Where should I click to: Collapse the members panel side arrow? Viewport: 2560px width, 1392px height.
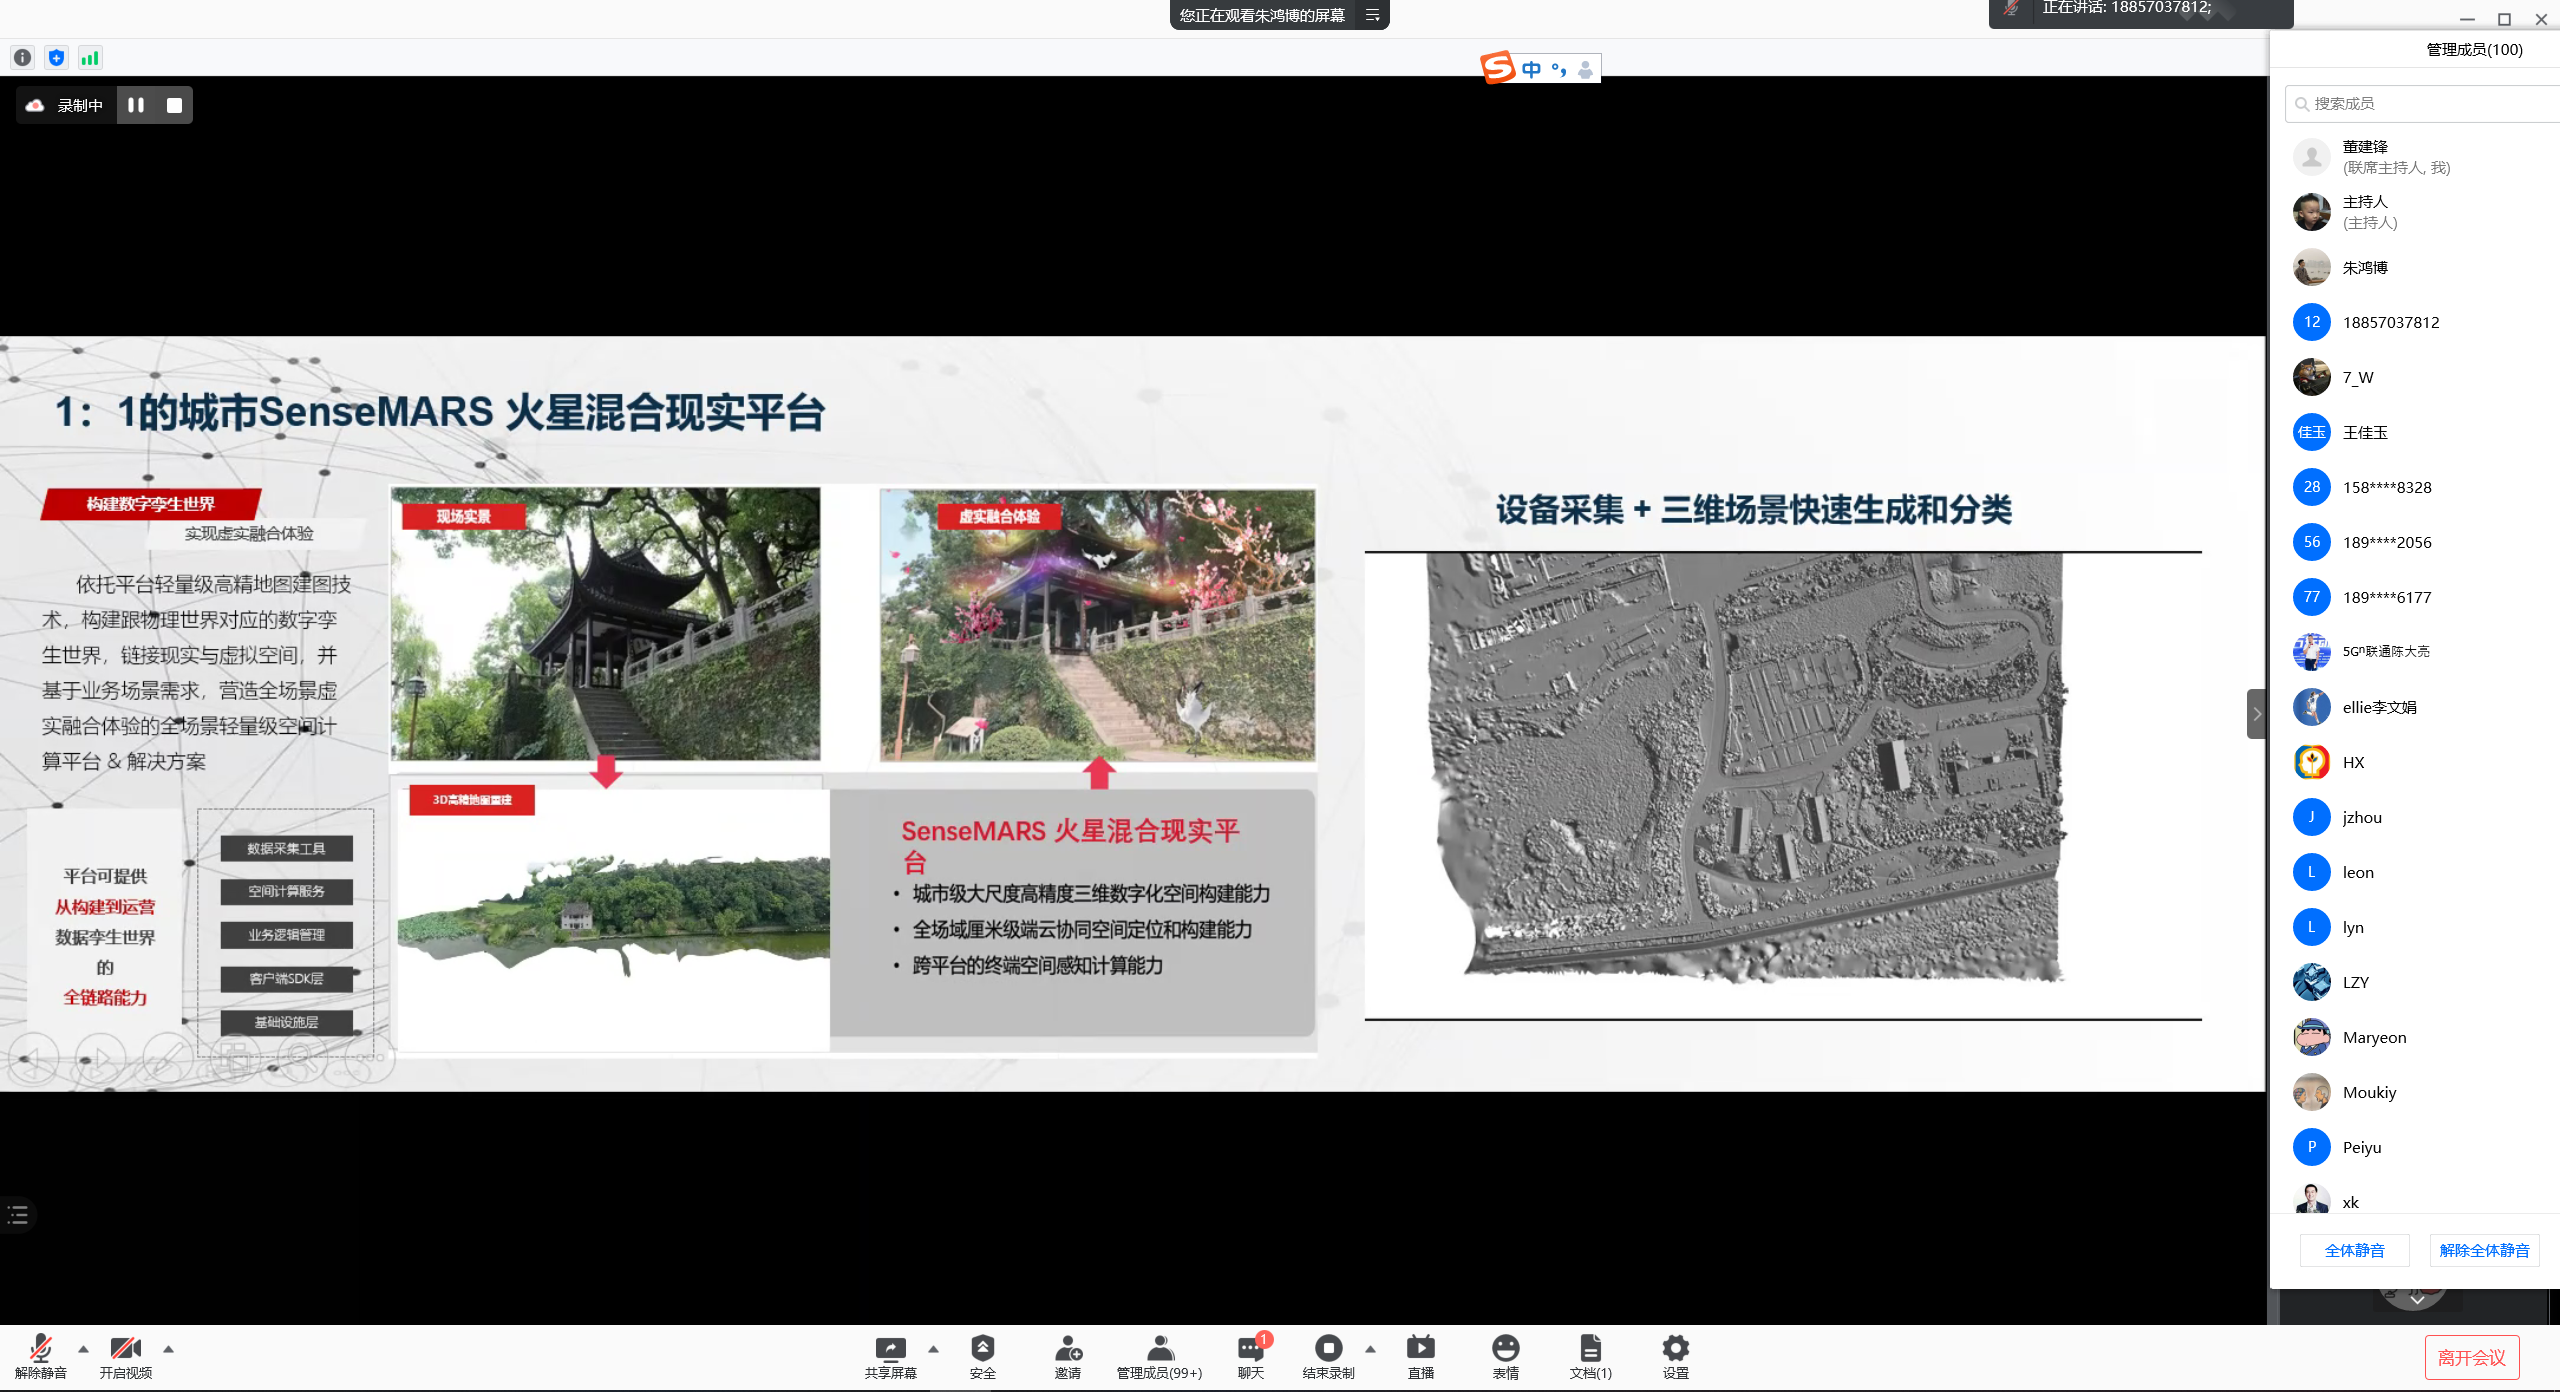click(2256, 714)
